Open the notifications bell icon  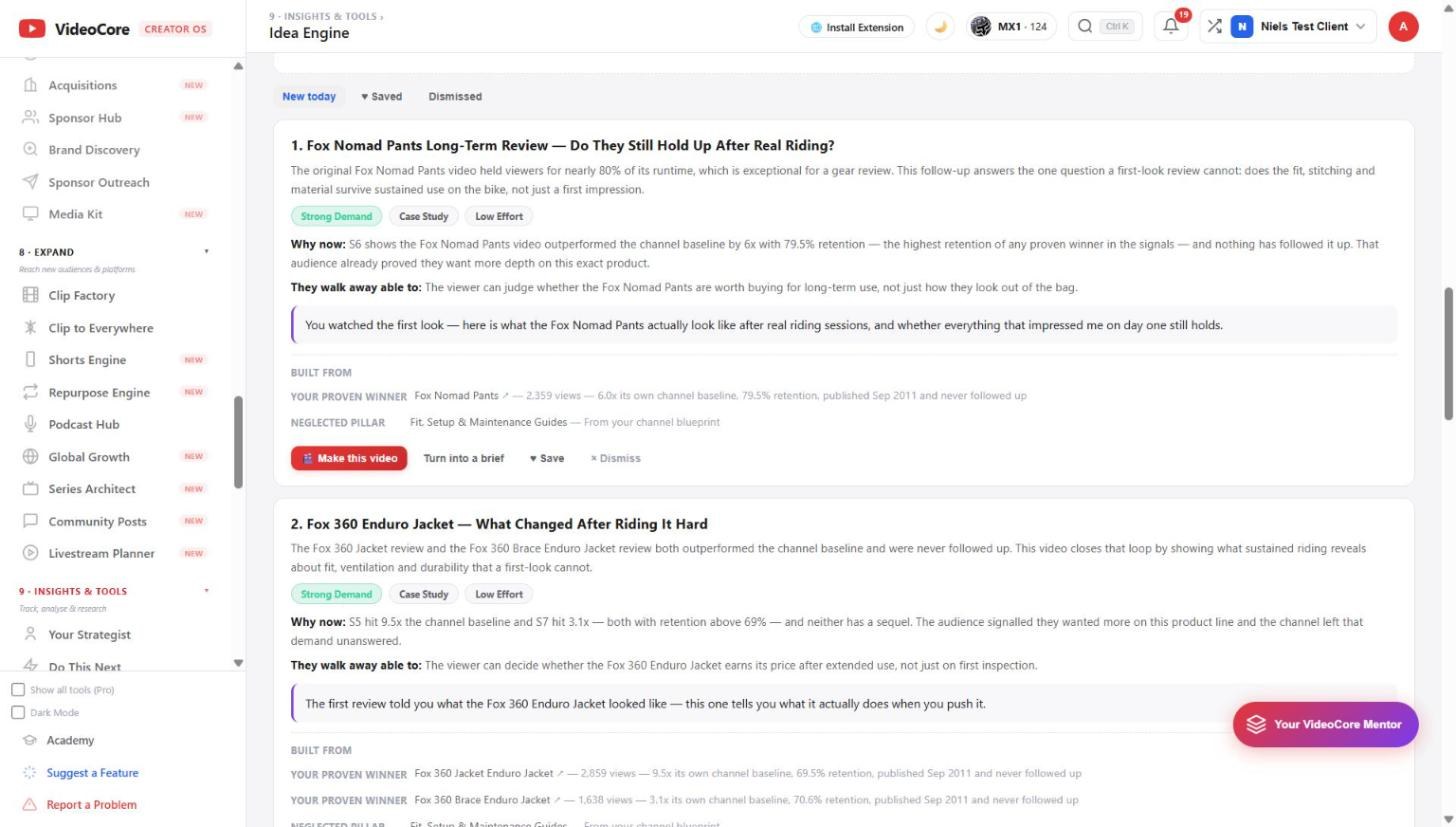point(1171,27)
